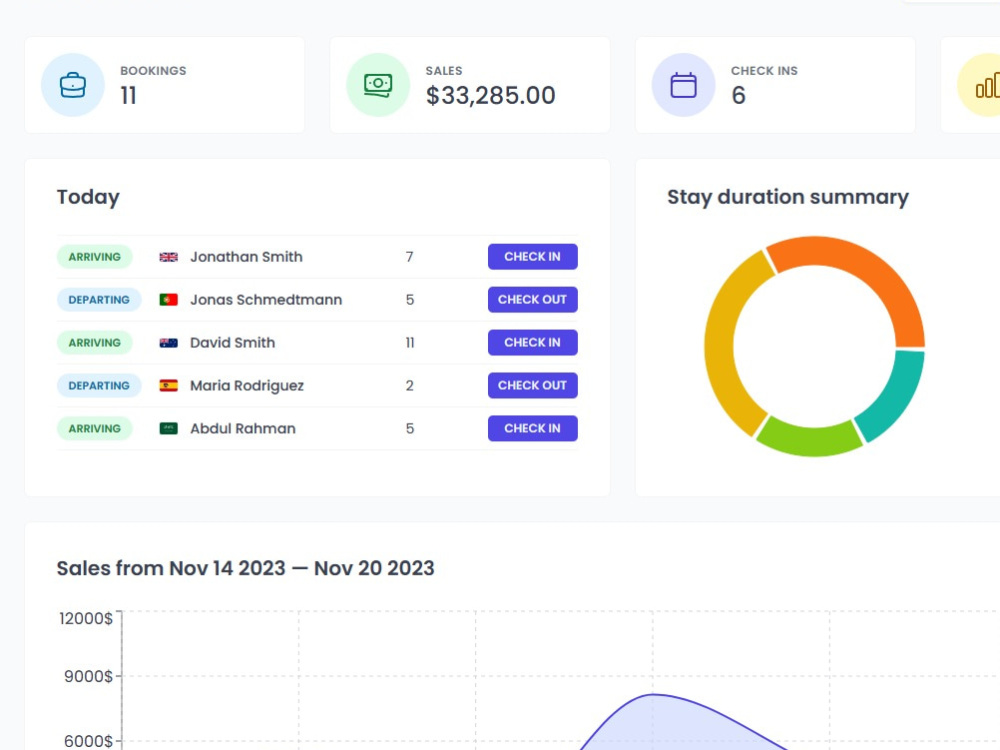Click the 9000$ axis label

[x=88, y=677]
